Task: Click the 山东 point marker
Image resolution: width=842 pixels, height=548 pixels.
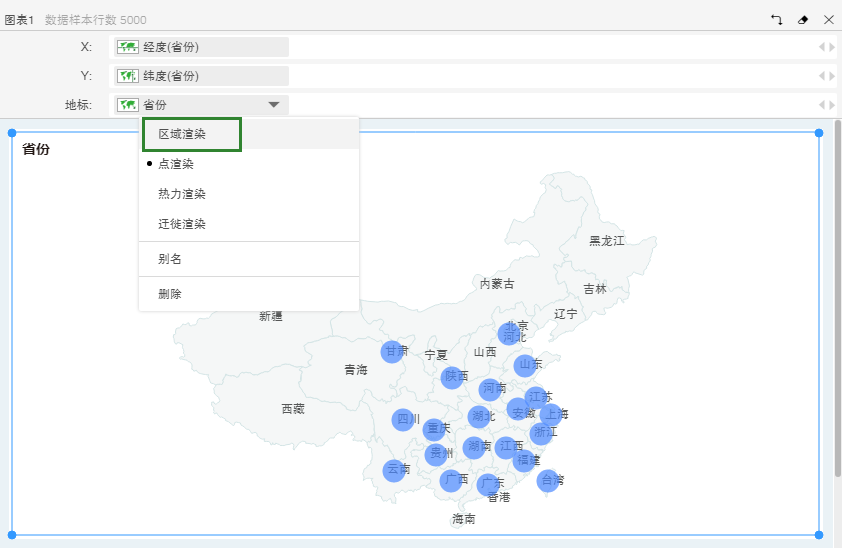Action: [525, 366]
